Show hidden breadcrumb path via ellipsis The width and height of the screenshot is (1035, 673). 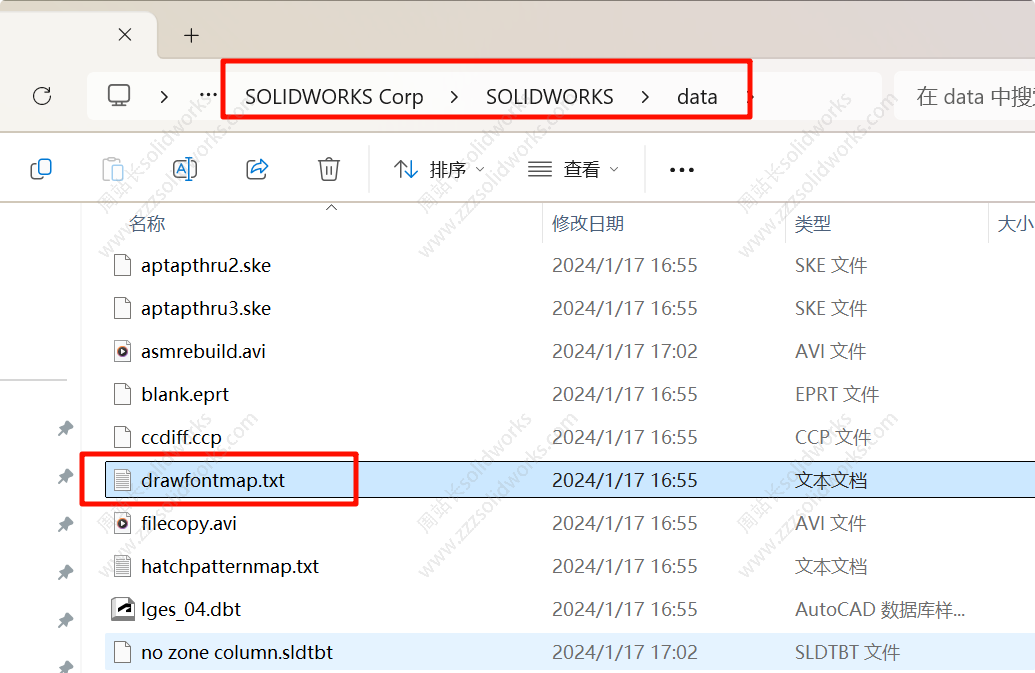[209, 96]
